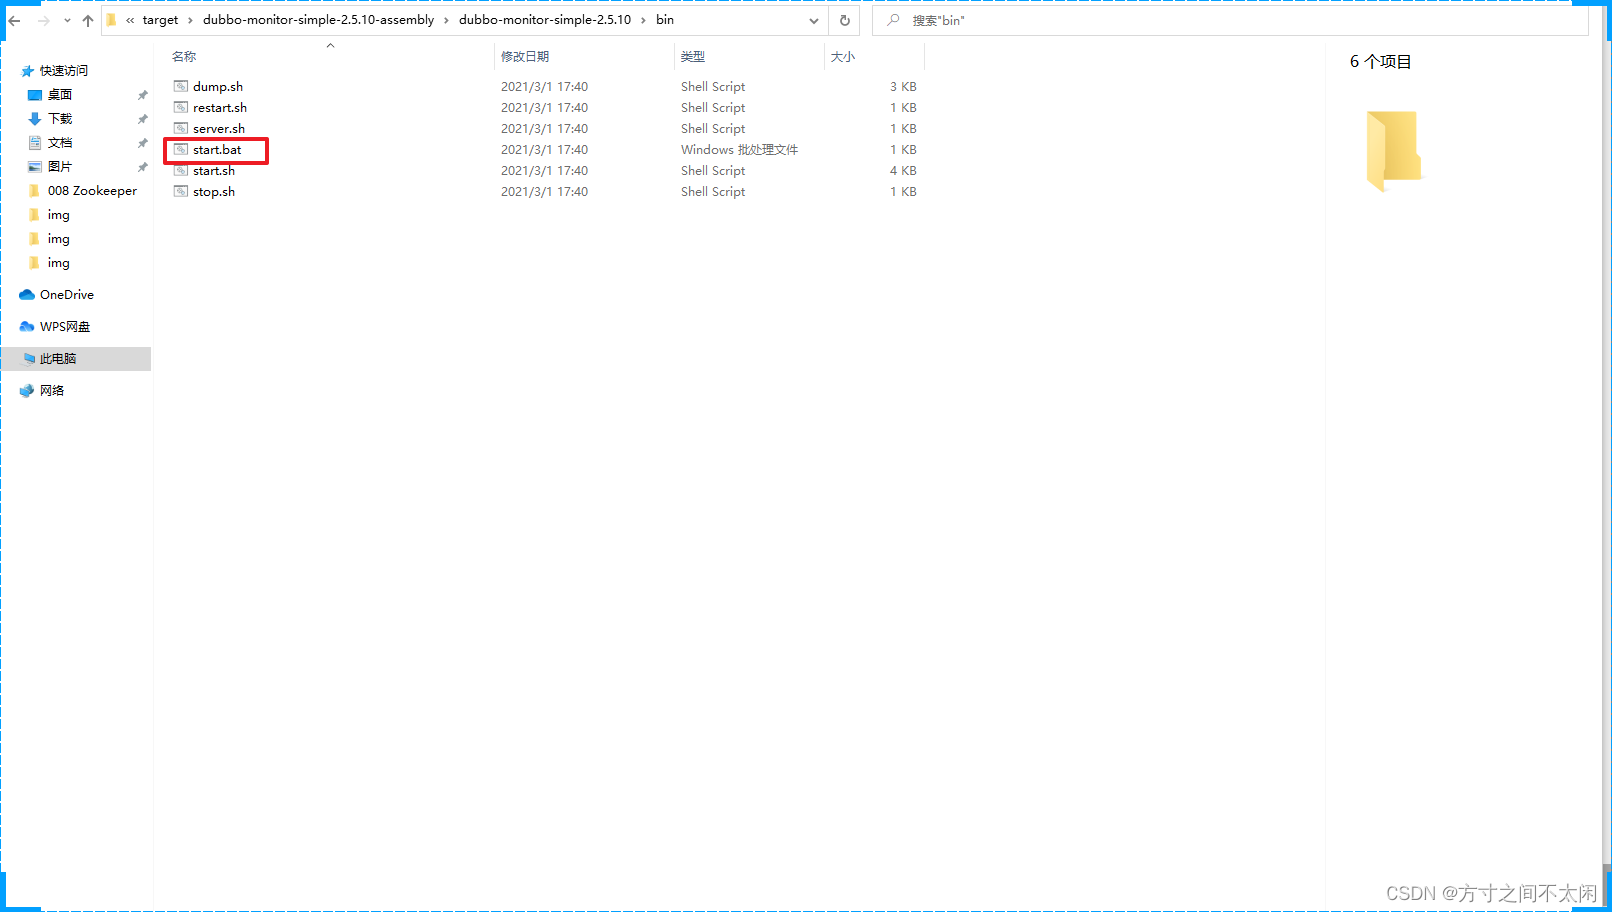This screenshot has height=912, width=1612.
Task: Open the recent locations history chevron
Action: (x=67, y=20)
